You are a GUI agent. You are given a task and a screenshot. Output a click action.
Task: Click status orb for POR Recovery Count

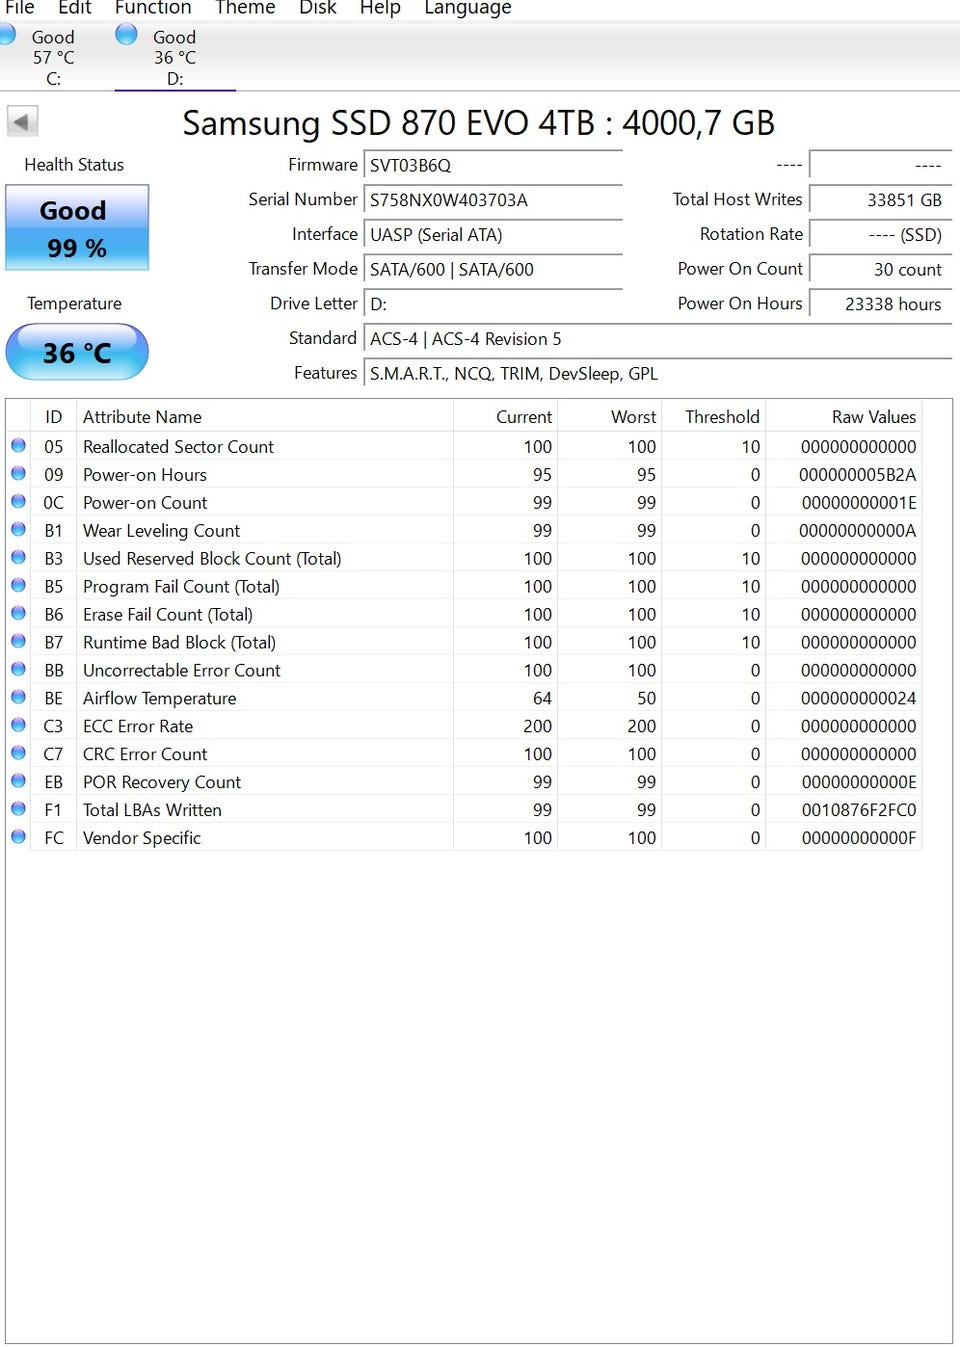pos(18,781)
